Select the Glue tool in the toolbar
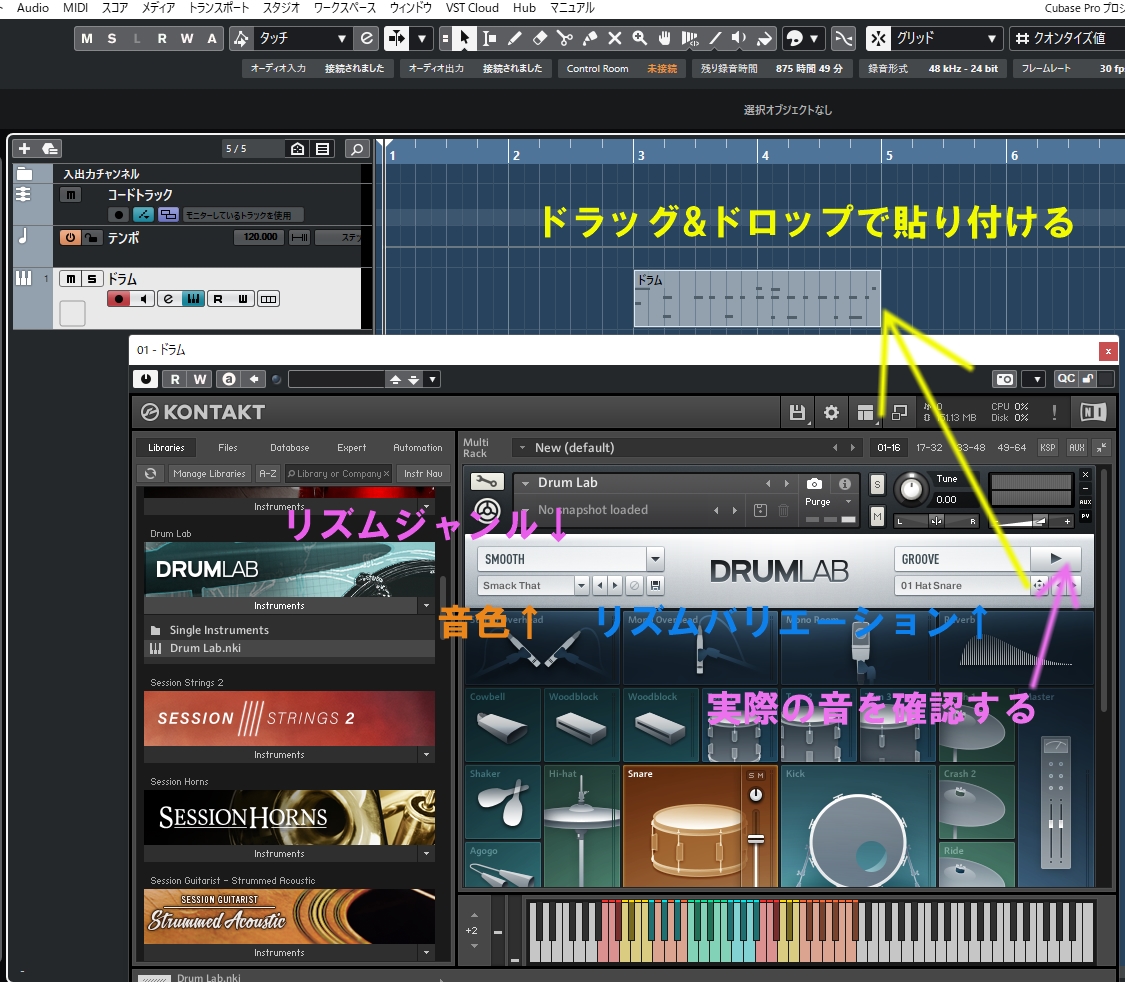The height and width of the screenshot is (982, 1125). pyautogui.click(x=588, y=38)
